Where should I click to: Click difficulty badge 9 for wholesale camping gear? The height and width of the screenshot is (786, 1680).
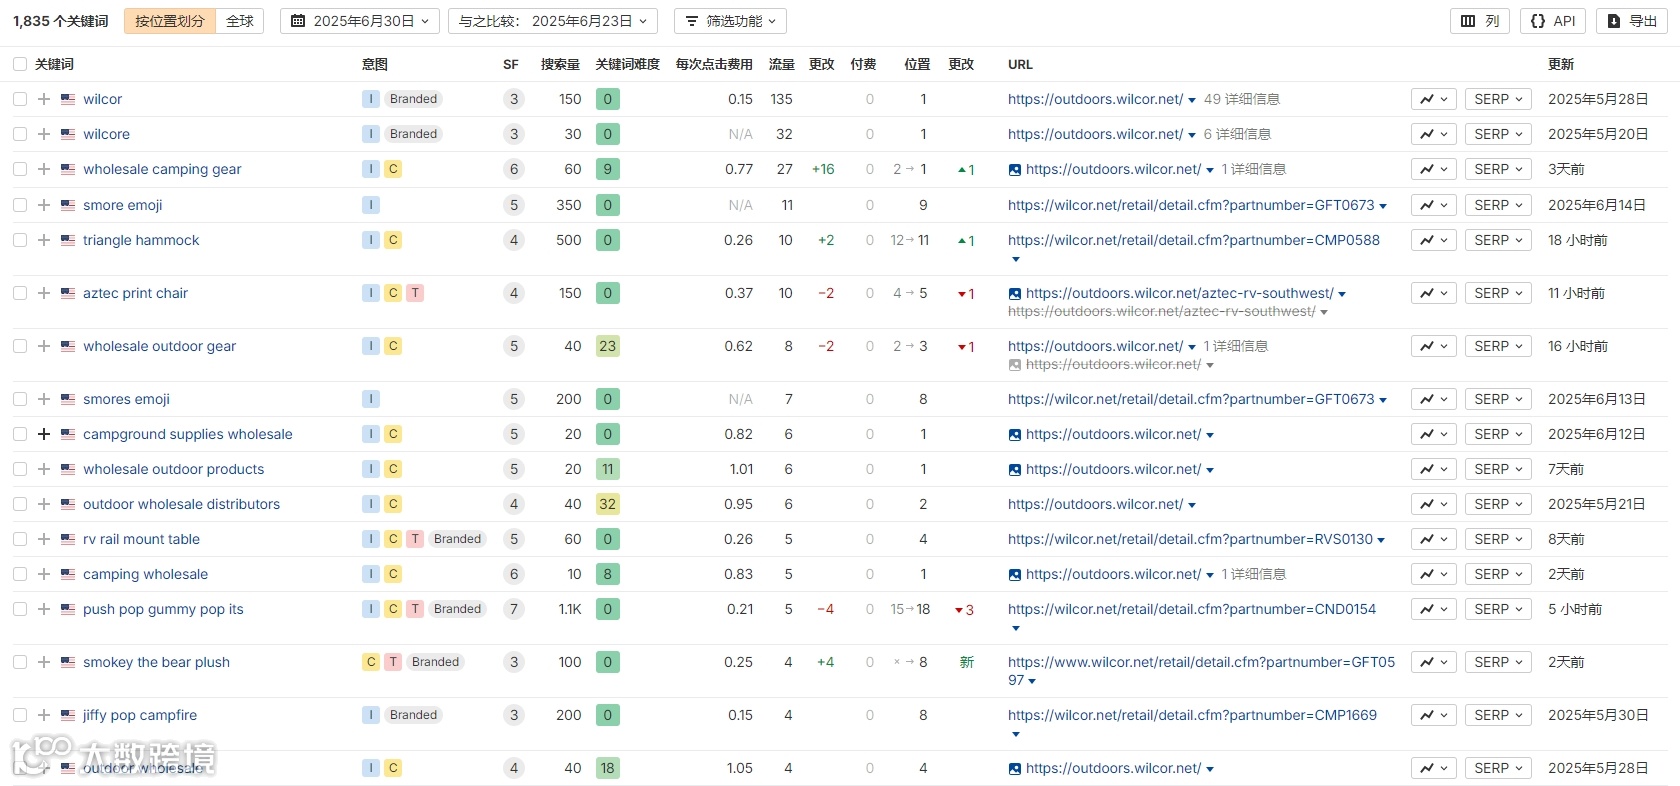tap(607, 169)
